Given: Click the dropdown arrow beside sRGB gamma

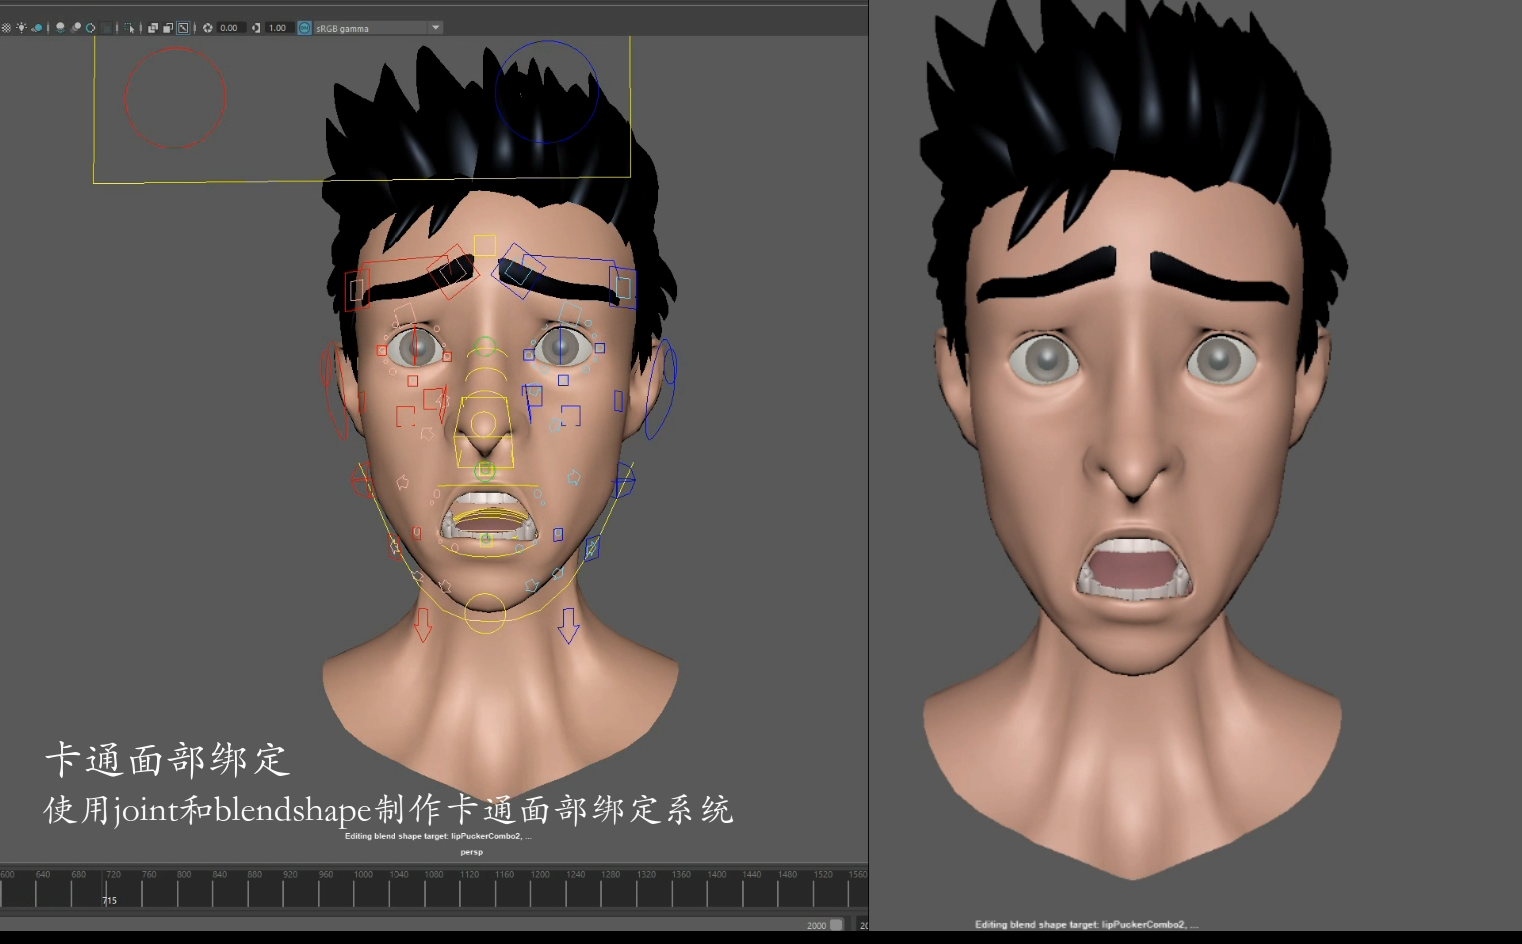Looking at the screenshot, I should (436, 28).
